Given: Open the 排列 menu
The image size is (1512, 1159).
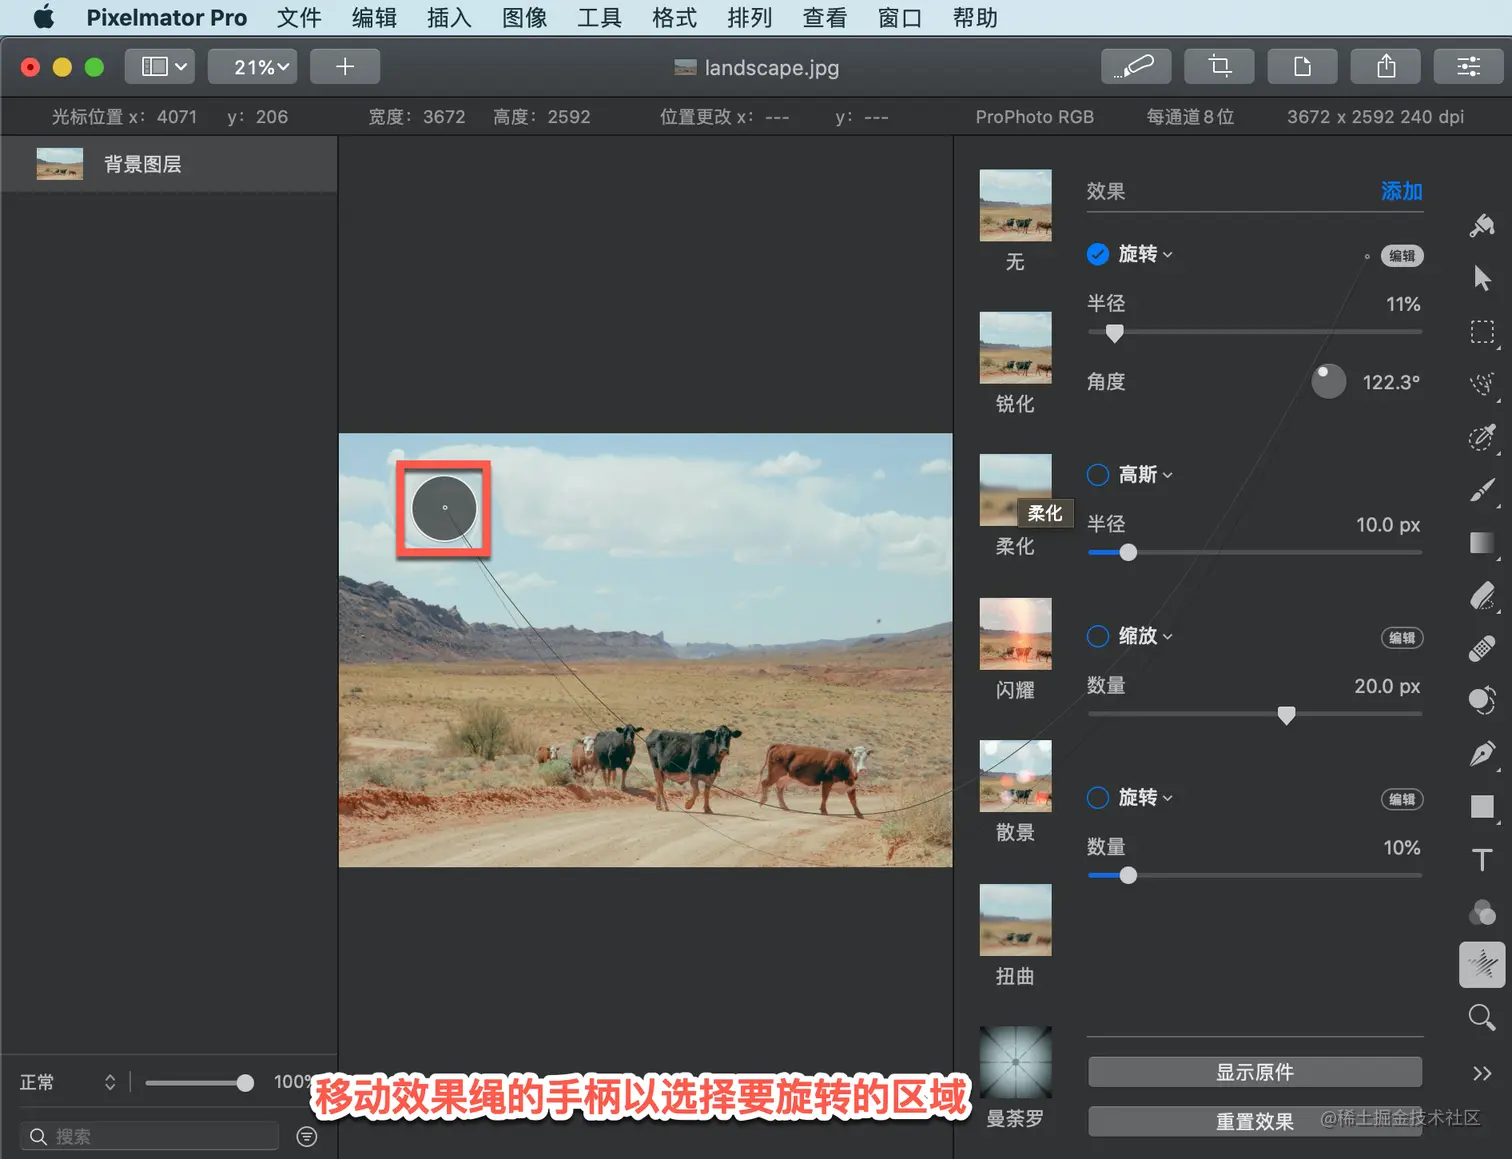Looking at the screenshot, I should click(749, 18).
